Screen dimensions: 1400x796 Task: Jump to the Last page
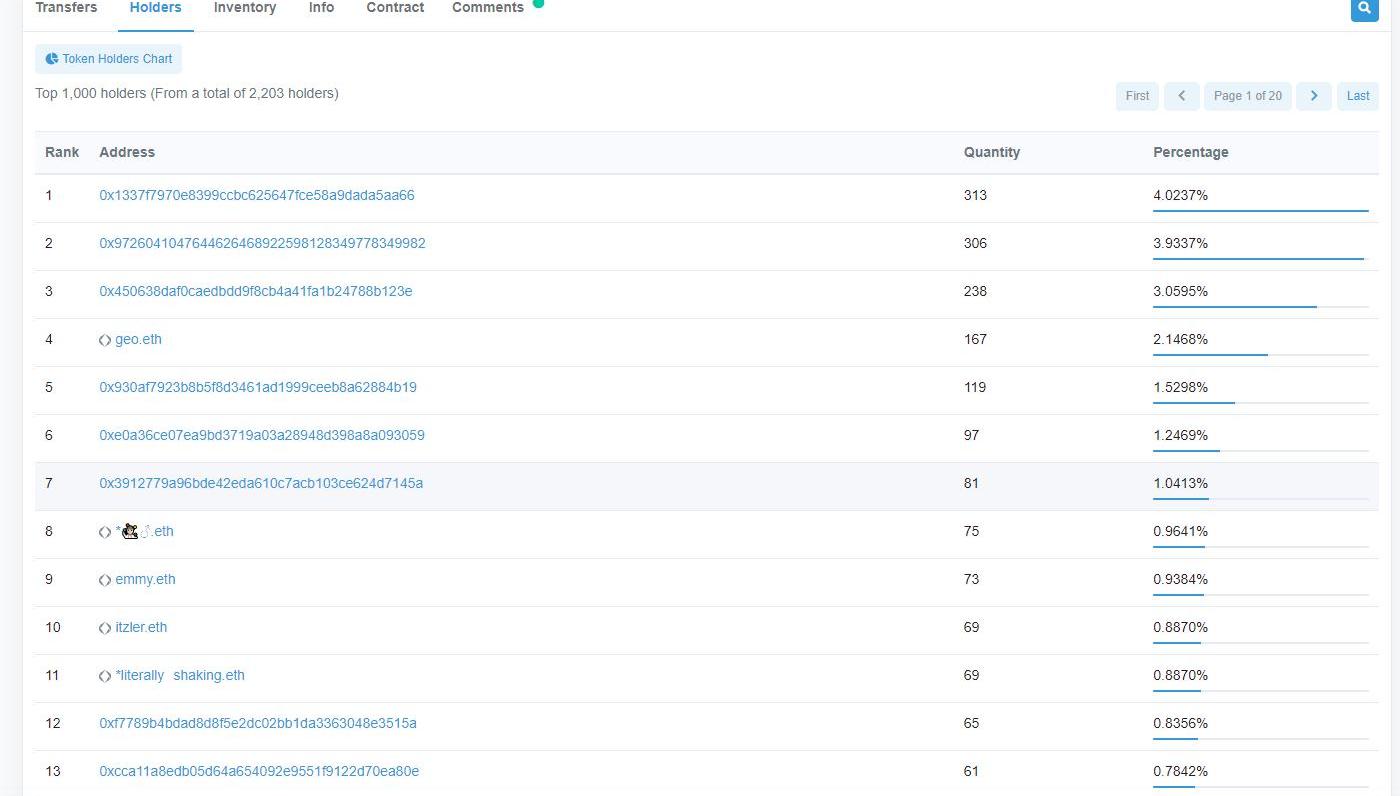pos(1357,96)
